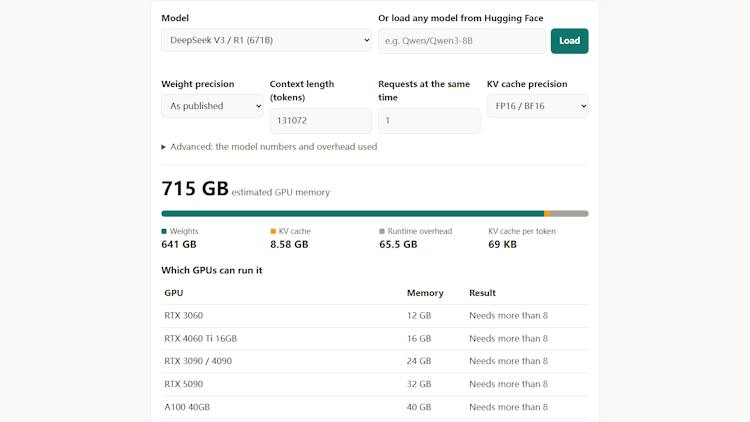The height and width of the screenshot is (422, 750).
Task: Click the green Weights segment of the memory bar
Action: [353, 213]
